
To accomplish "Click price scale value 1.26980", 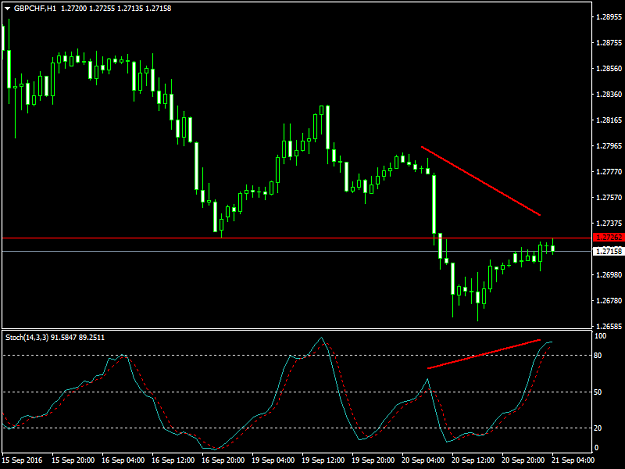I will coord(609,275).
